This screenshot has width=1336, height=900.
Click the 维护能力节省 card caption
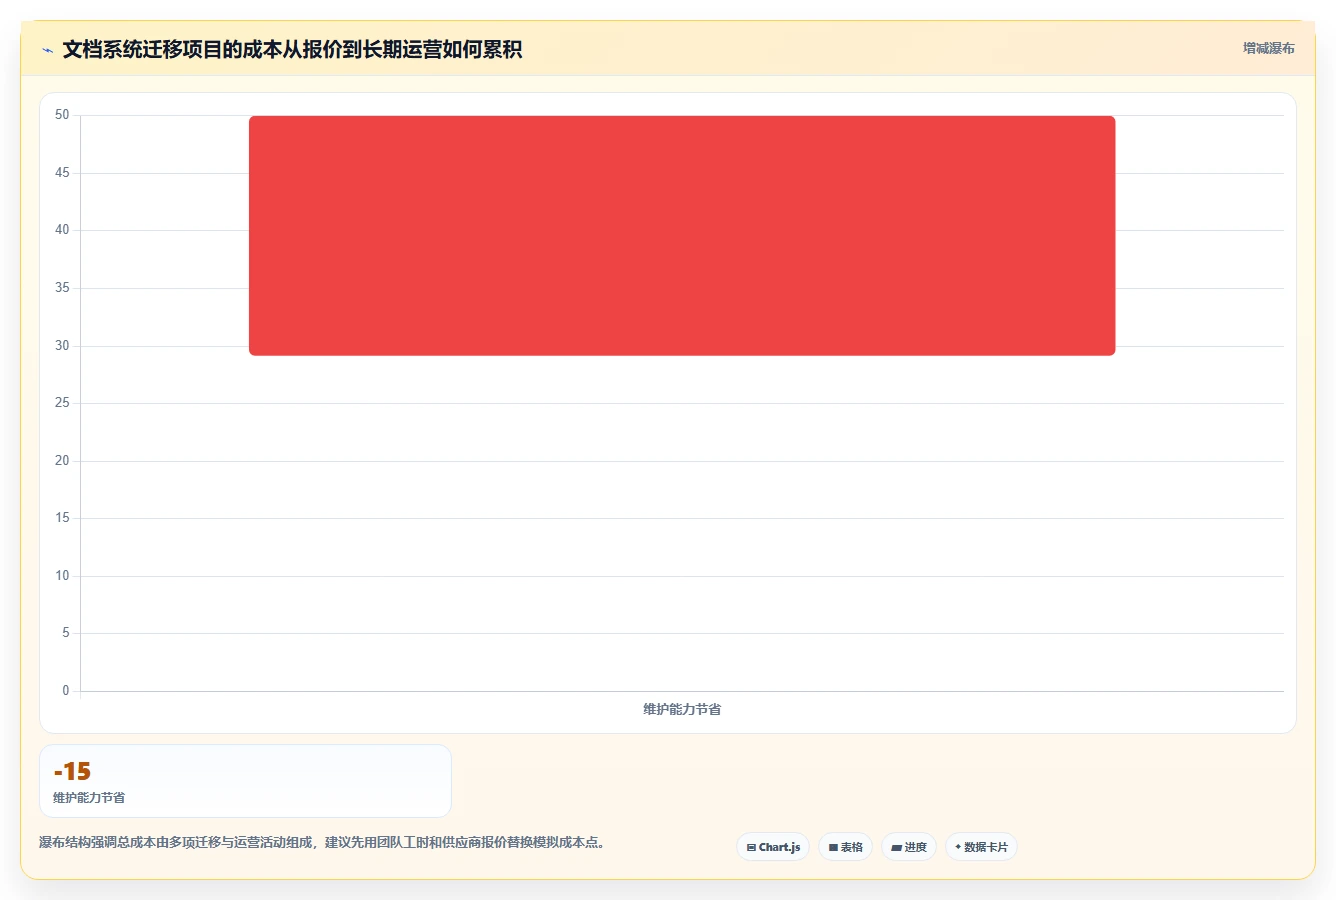(89, 798)
